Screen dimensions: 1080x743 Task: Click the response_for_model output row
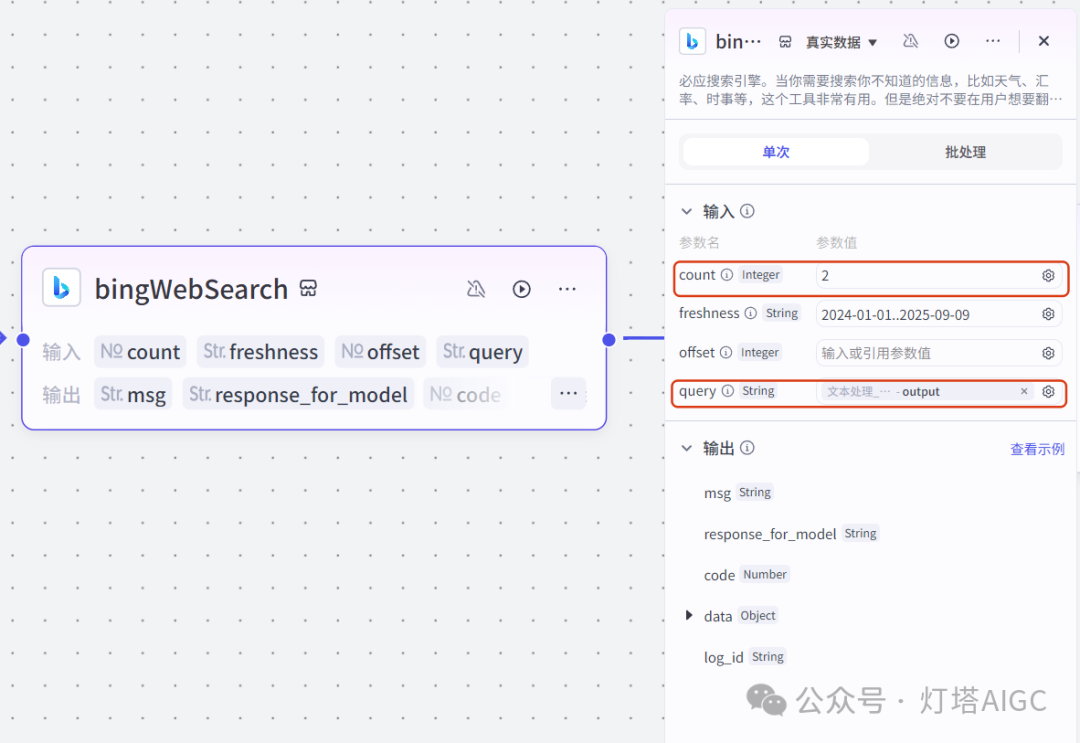(x=791, y=534)
